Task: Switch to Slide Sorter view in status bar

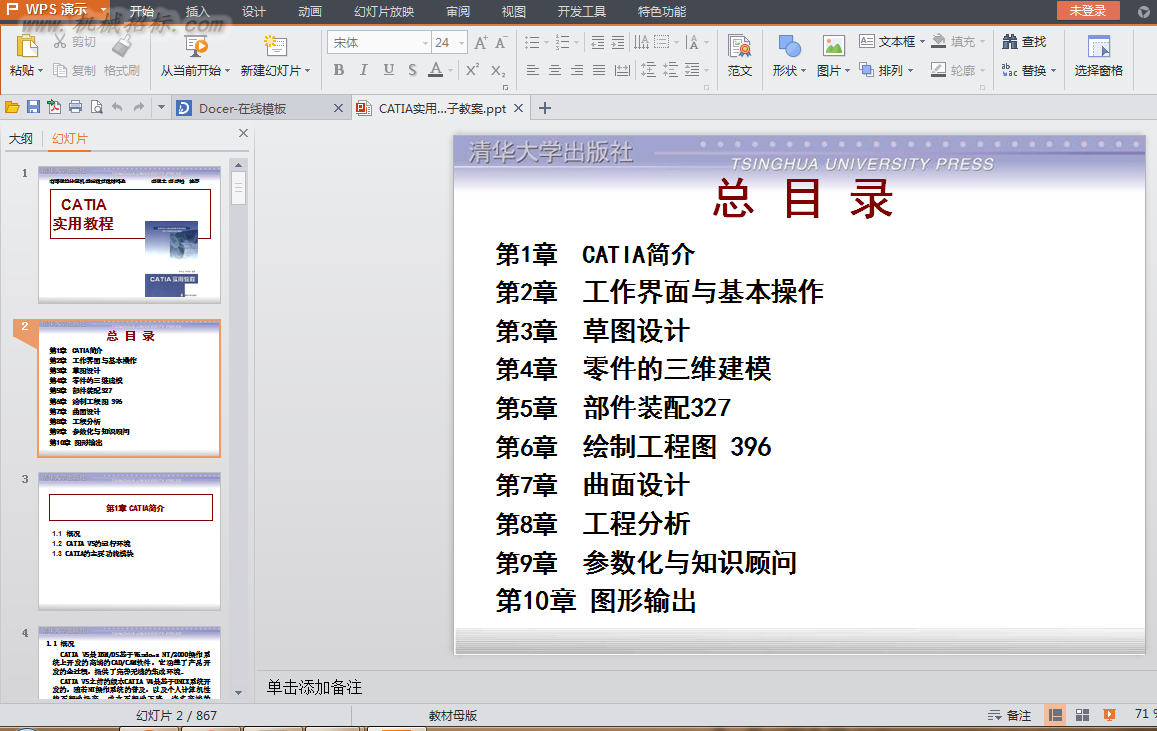Action: click(x=1082, y=715)
